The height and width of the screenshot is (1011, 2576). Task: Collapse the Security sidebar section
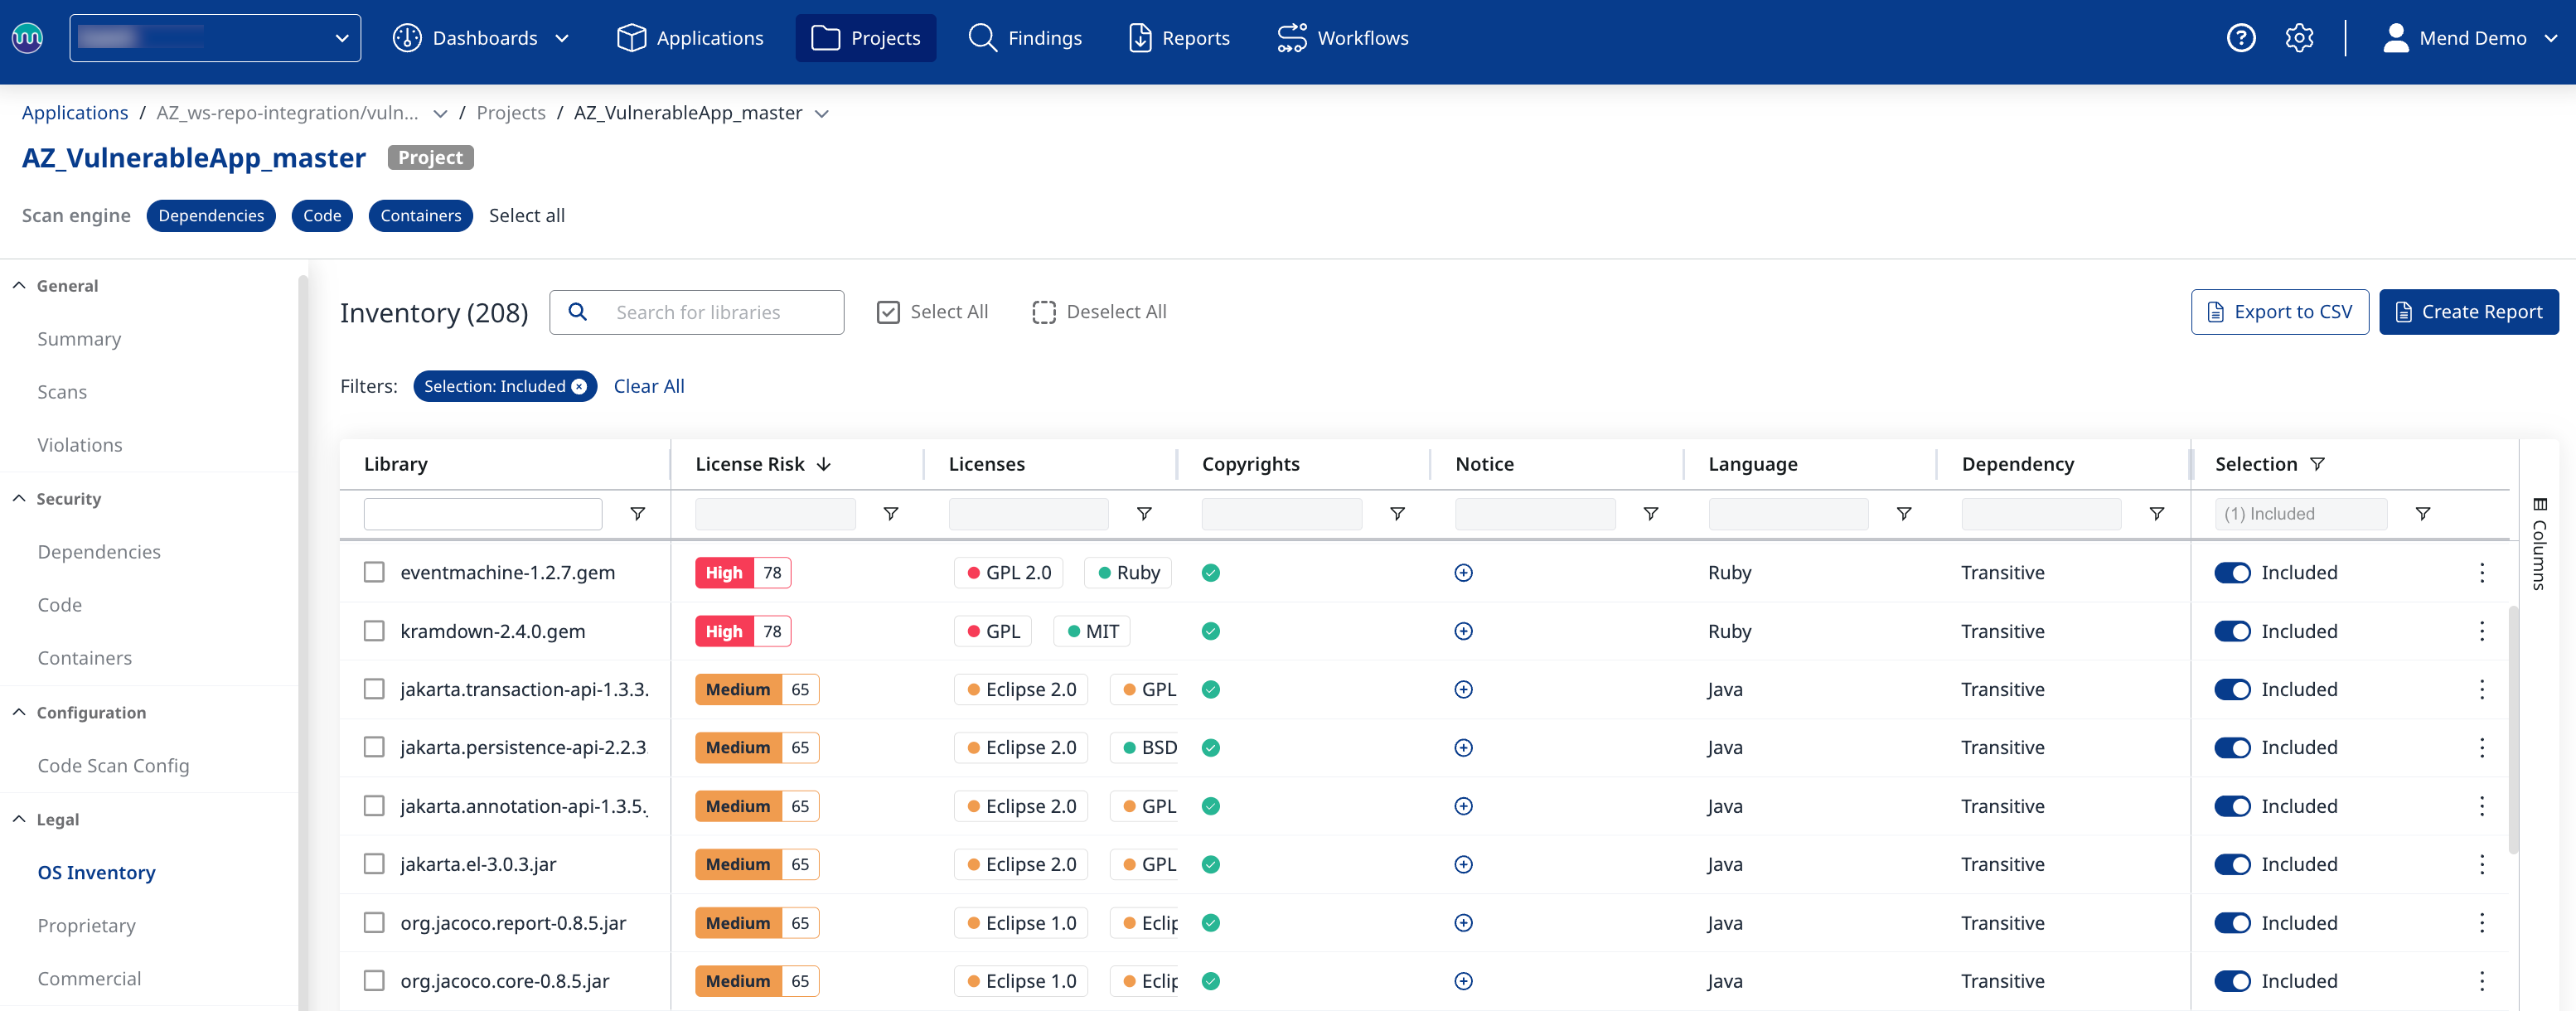(19, 499)
